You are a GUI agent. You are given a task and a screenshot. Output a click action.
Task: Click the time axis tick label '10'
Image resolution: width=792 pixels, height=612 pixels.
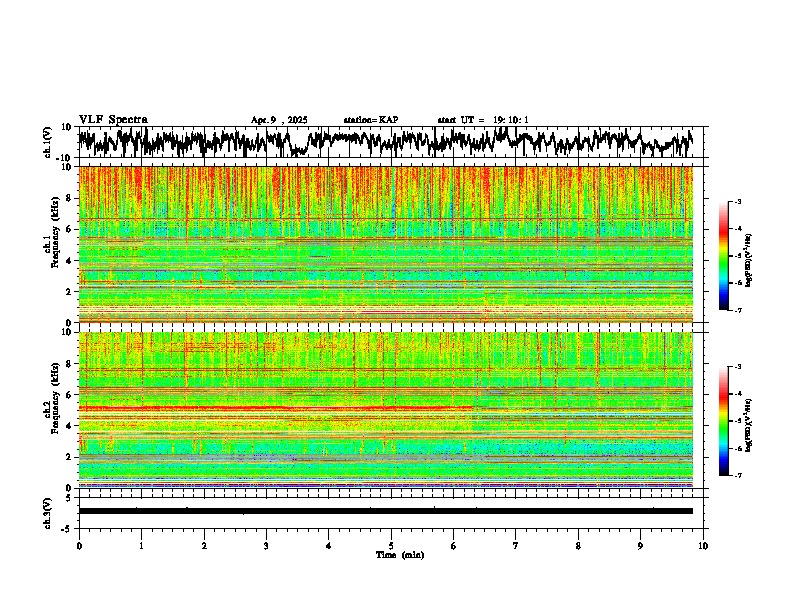[x=703, y=546]
